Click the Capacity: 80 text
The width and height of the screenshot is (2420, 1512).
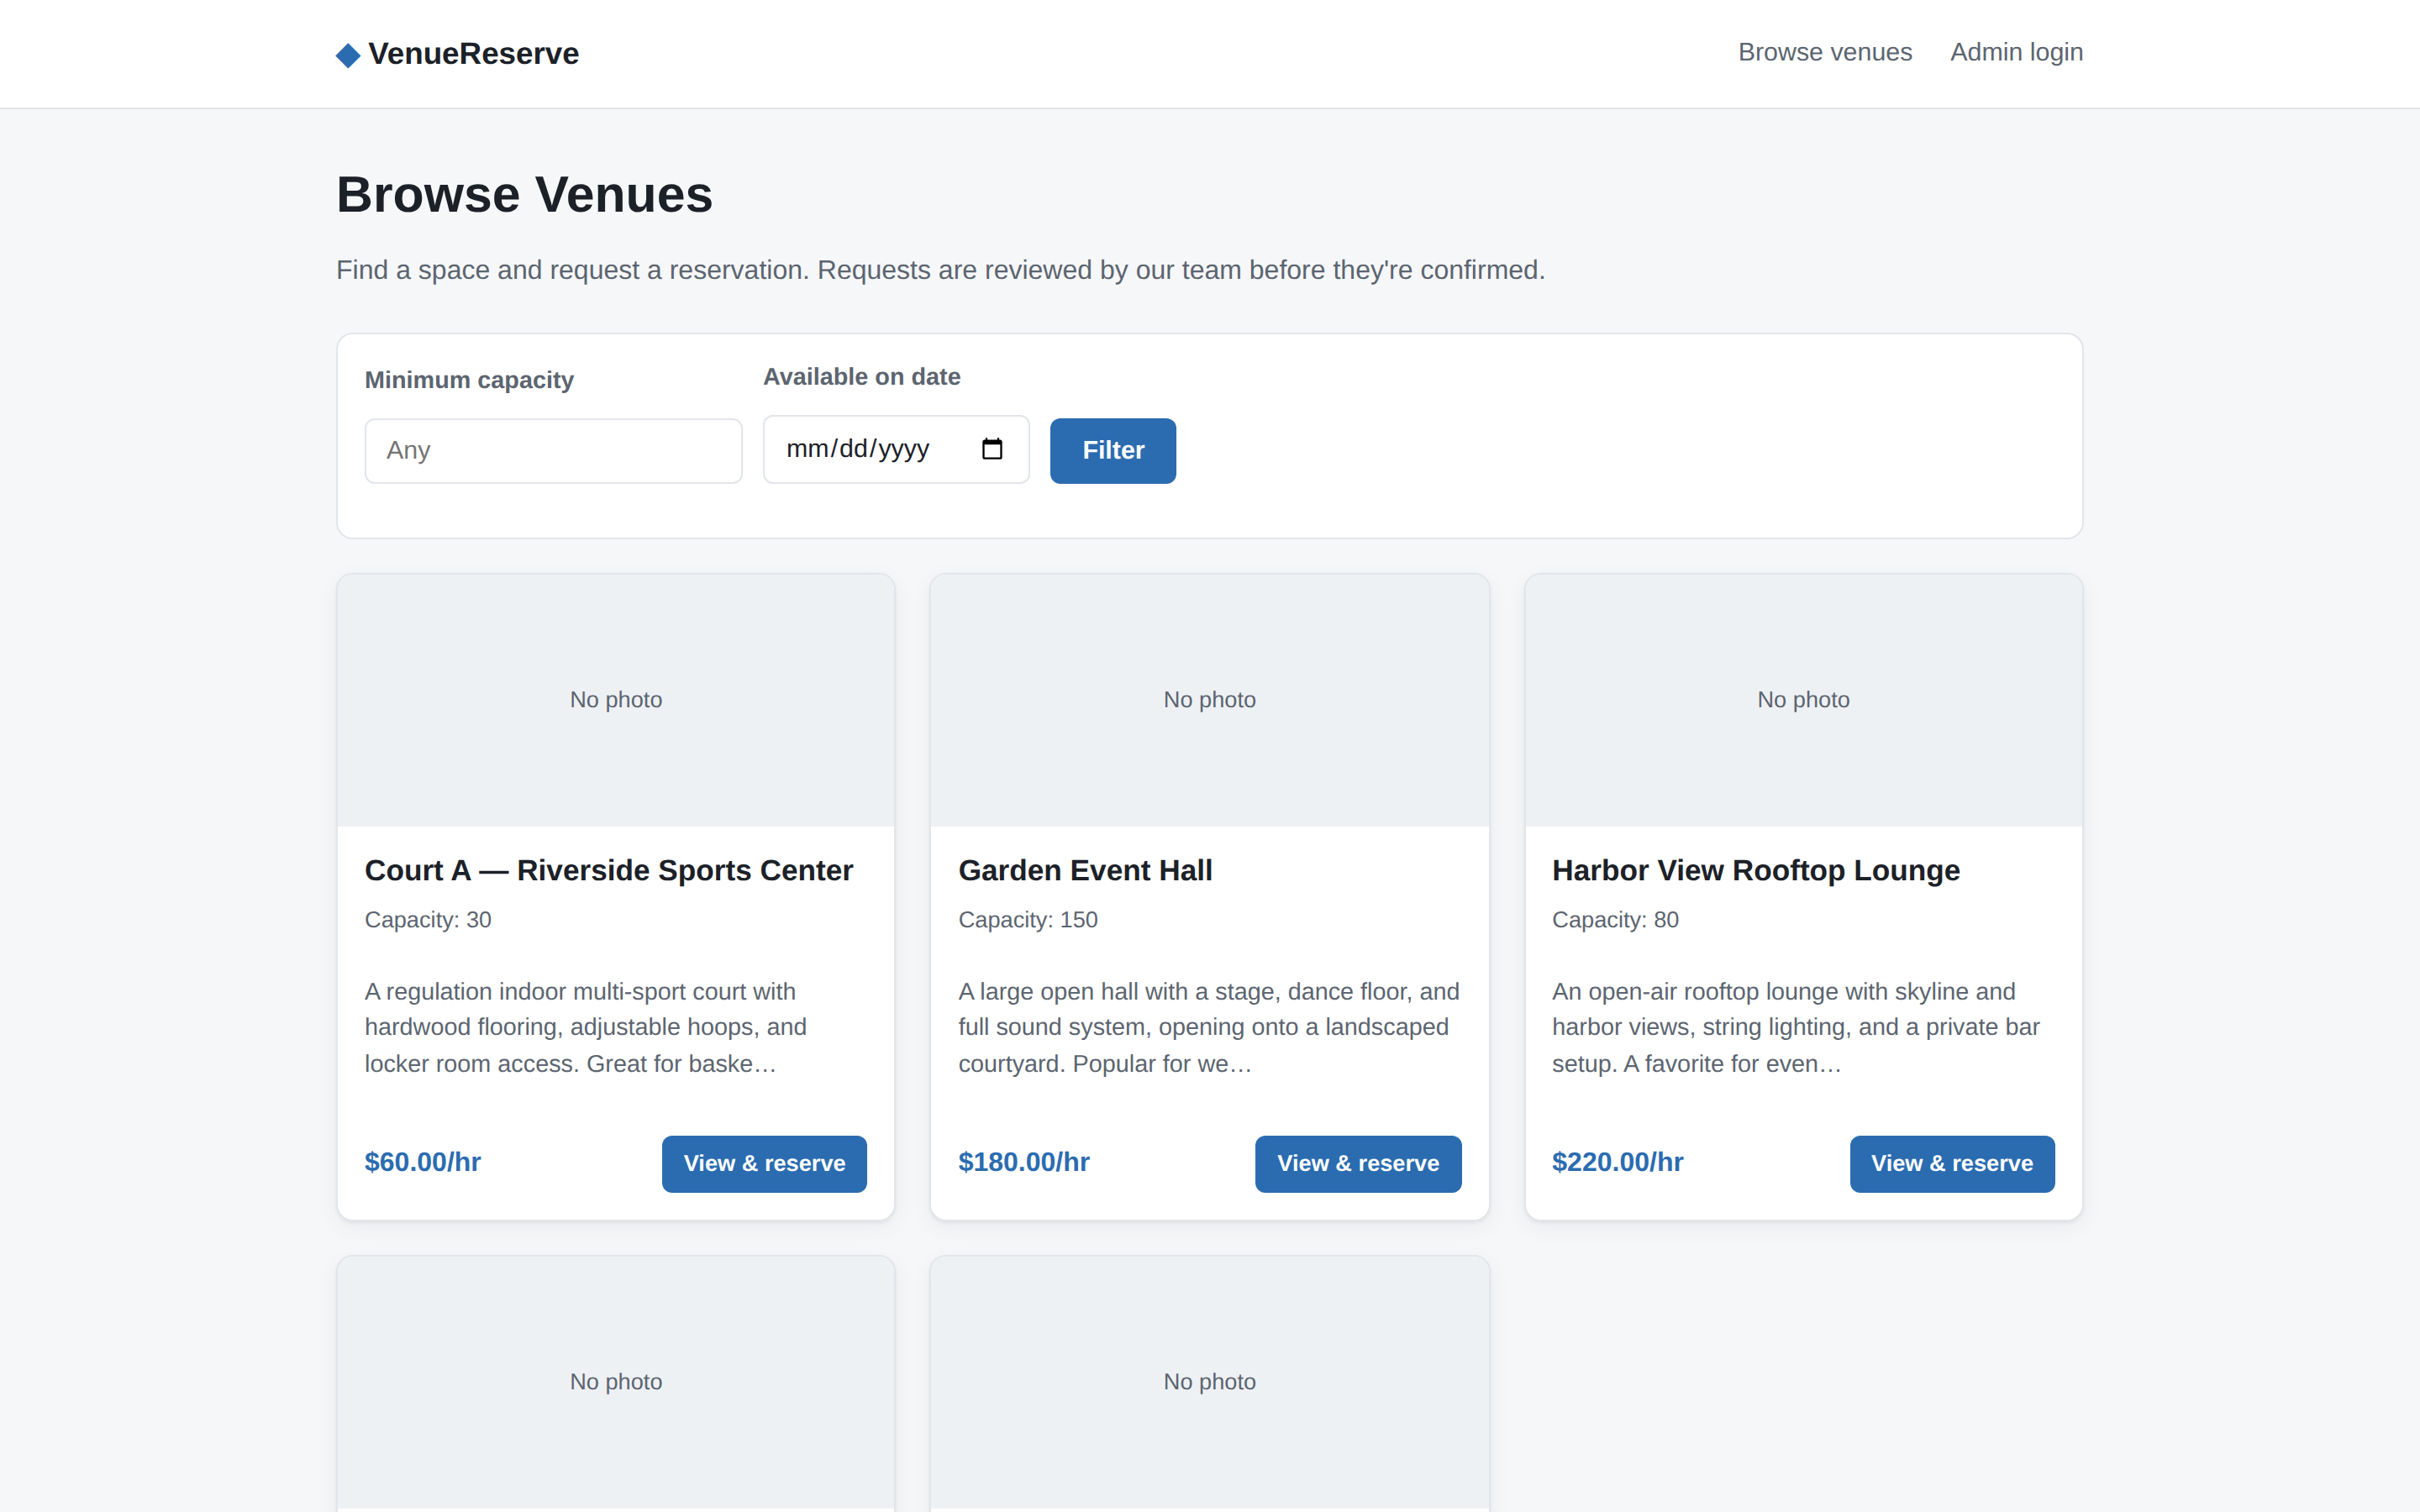[1615, 920]
